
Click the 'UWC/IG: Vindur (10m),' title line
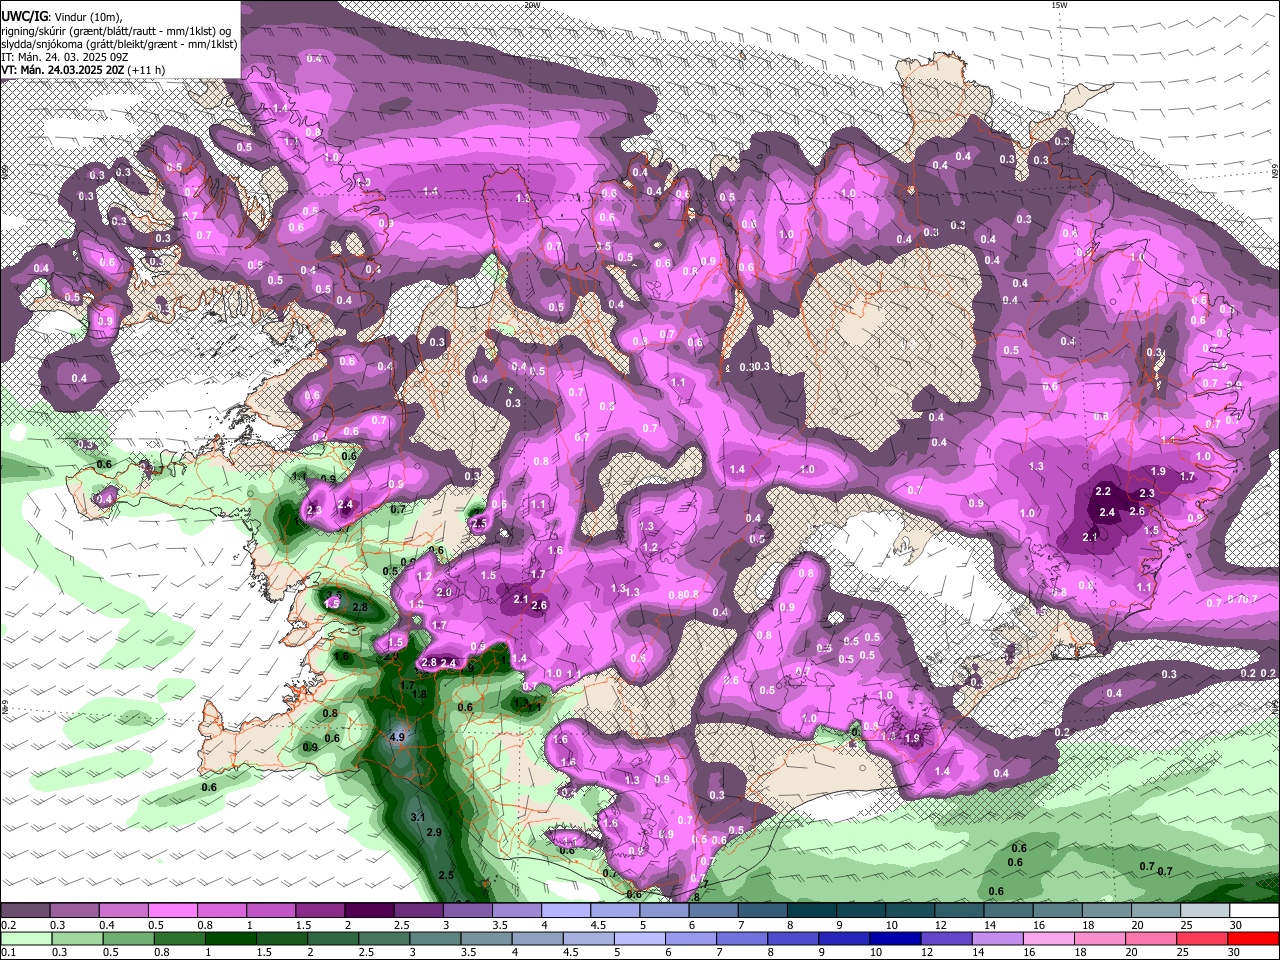coord(61,16)
